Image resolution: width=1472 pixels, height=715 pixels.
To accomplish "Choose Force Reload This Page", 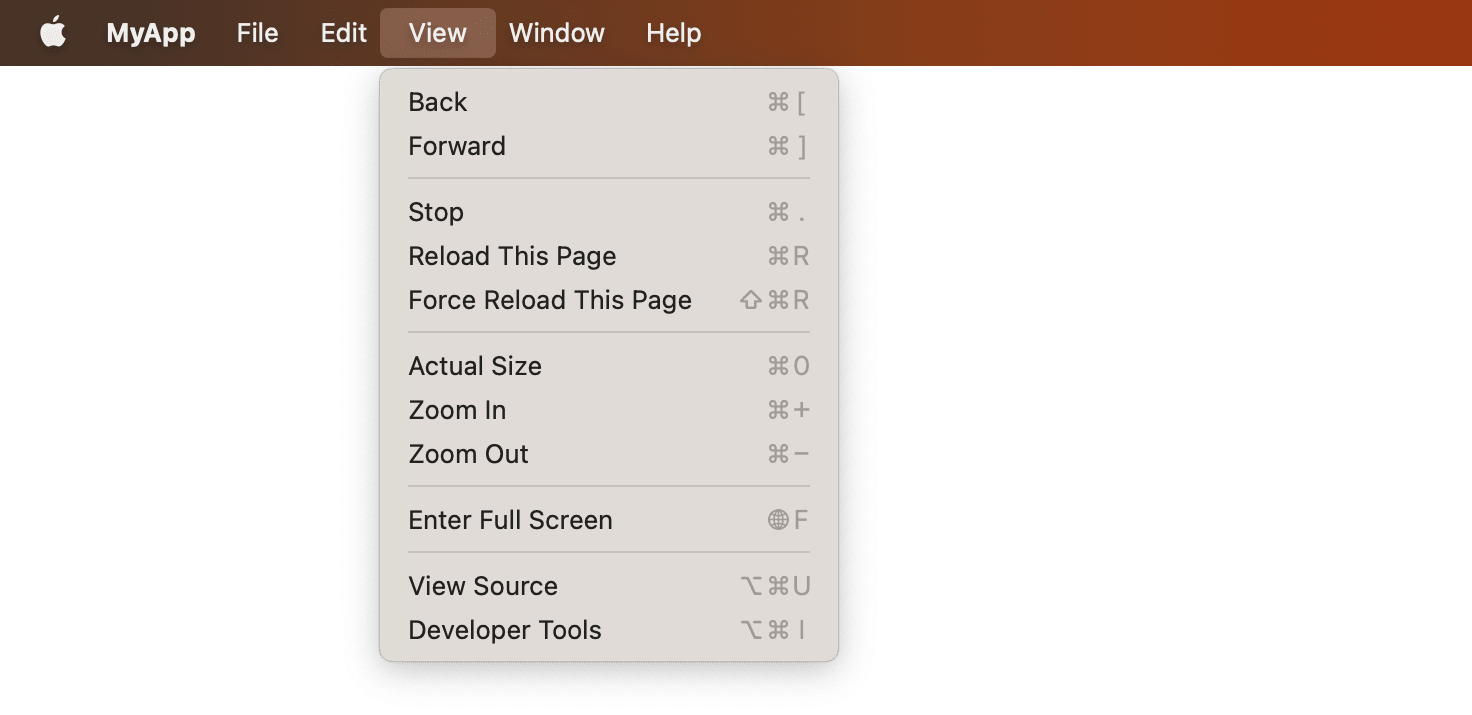I will (550, 299).
